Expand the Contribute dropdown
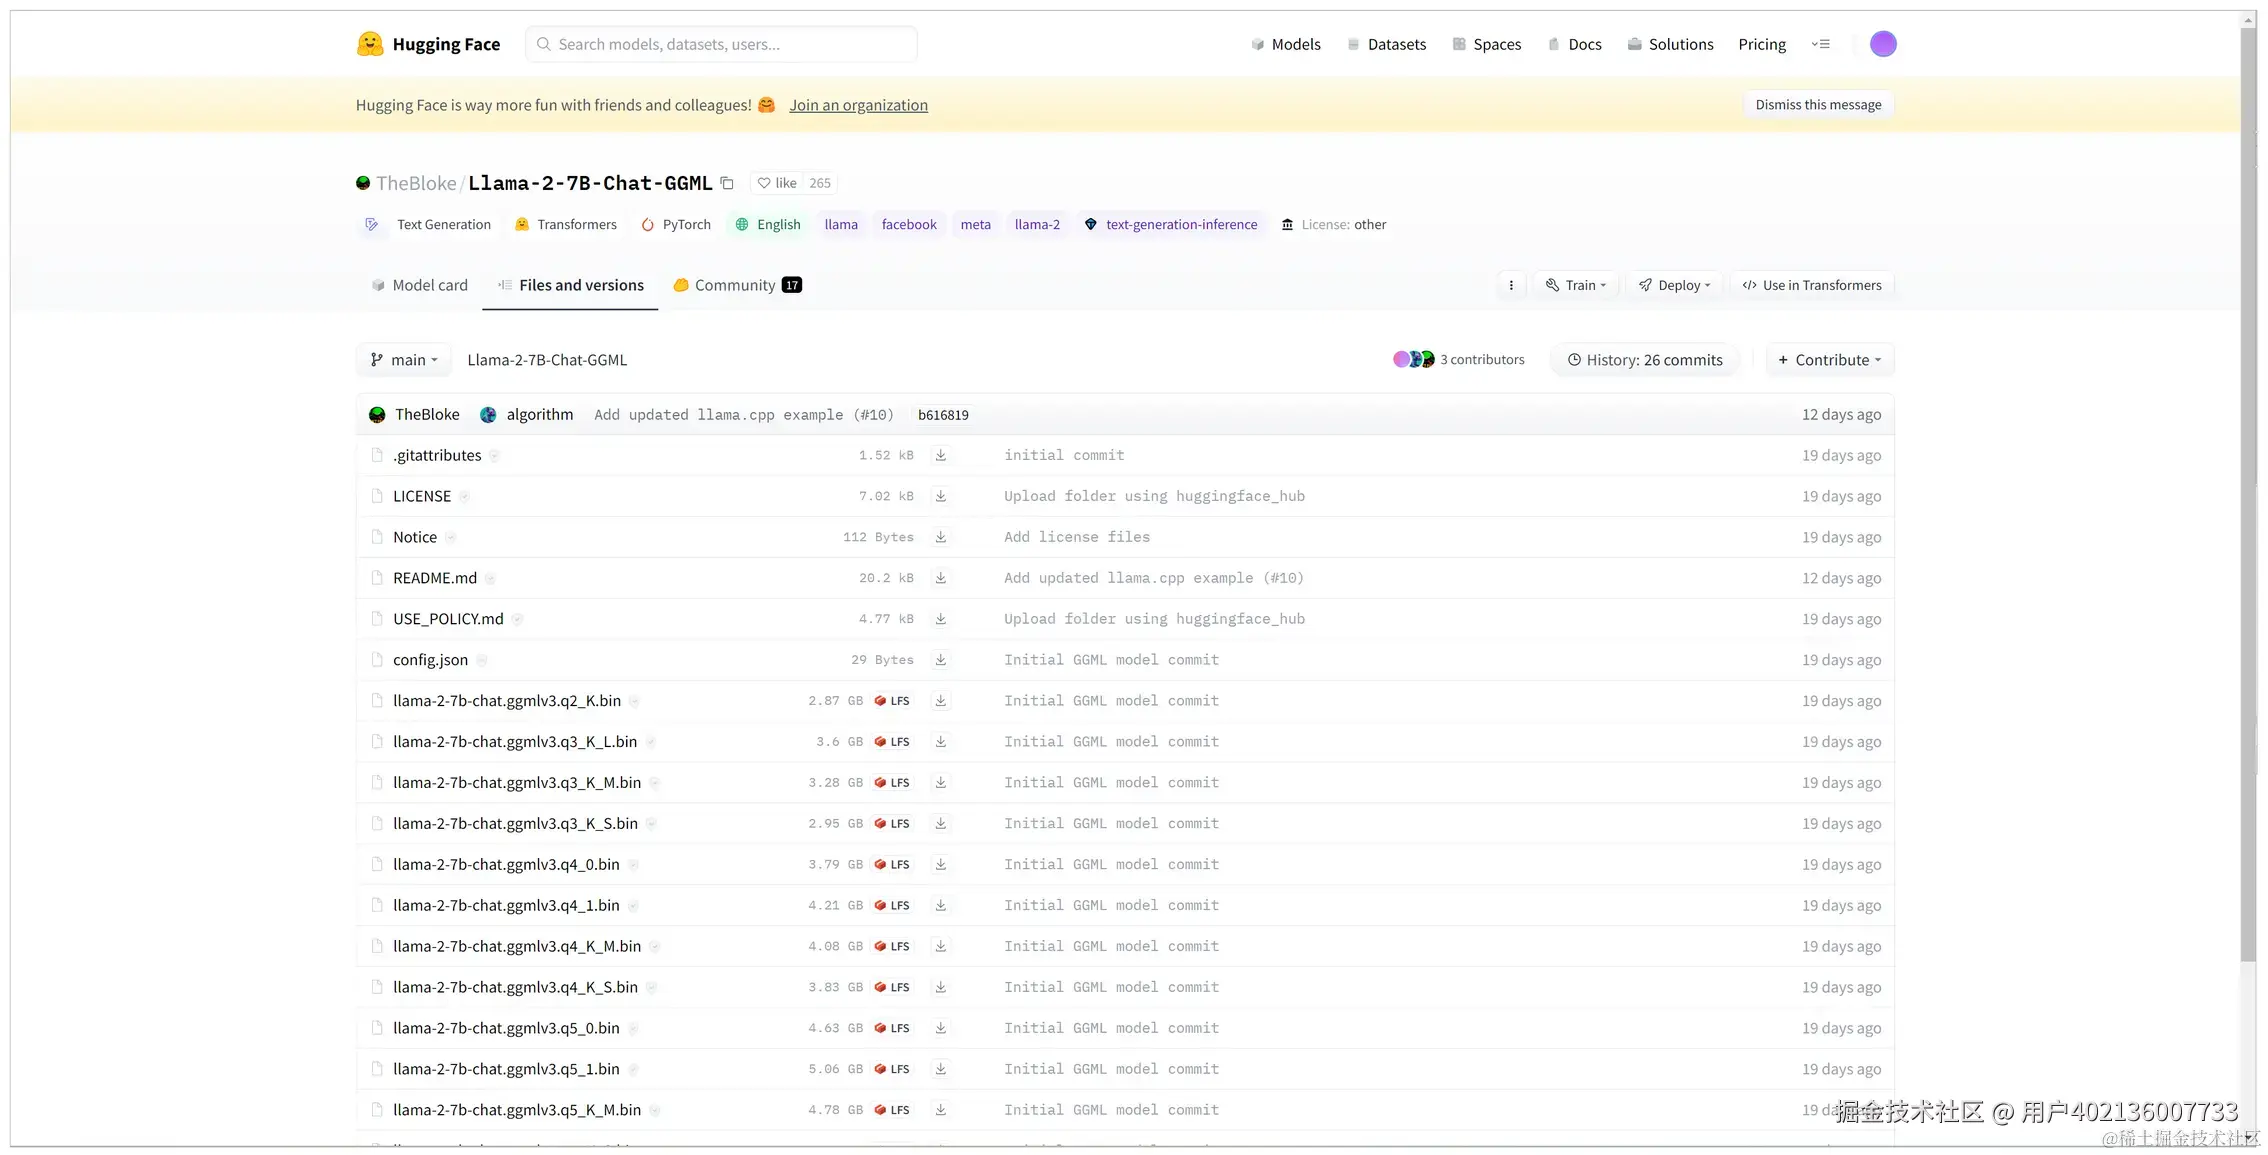This screenshot has width=2268, height=1155. click(1829, 360)
